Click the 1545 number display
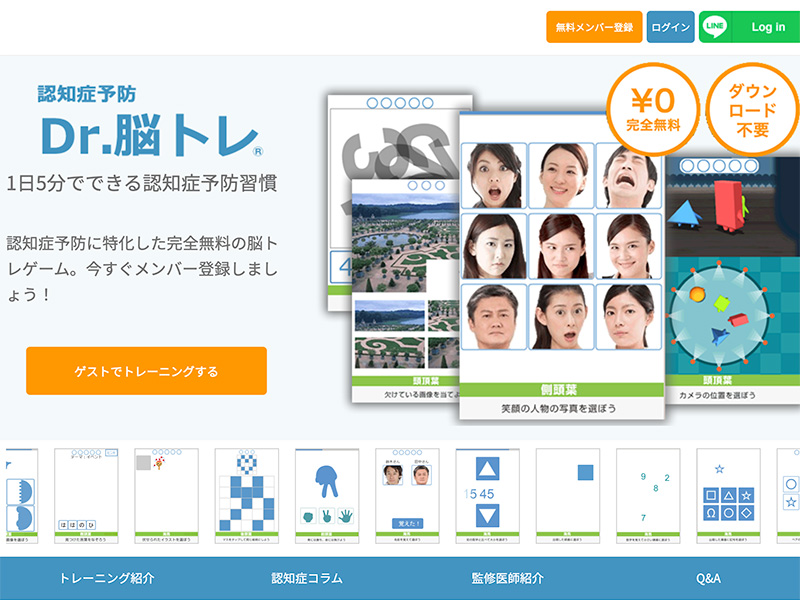 click(480, 493)
